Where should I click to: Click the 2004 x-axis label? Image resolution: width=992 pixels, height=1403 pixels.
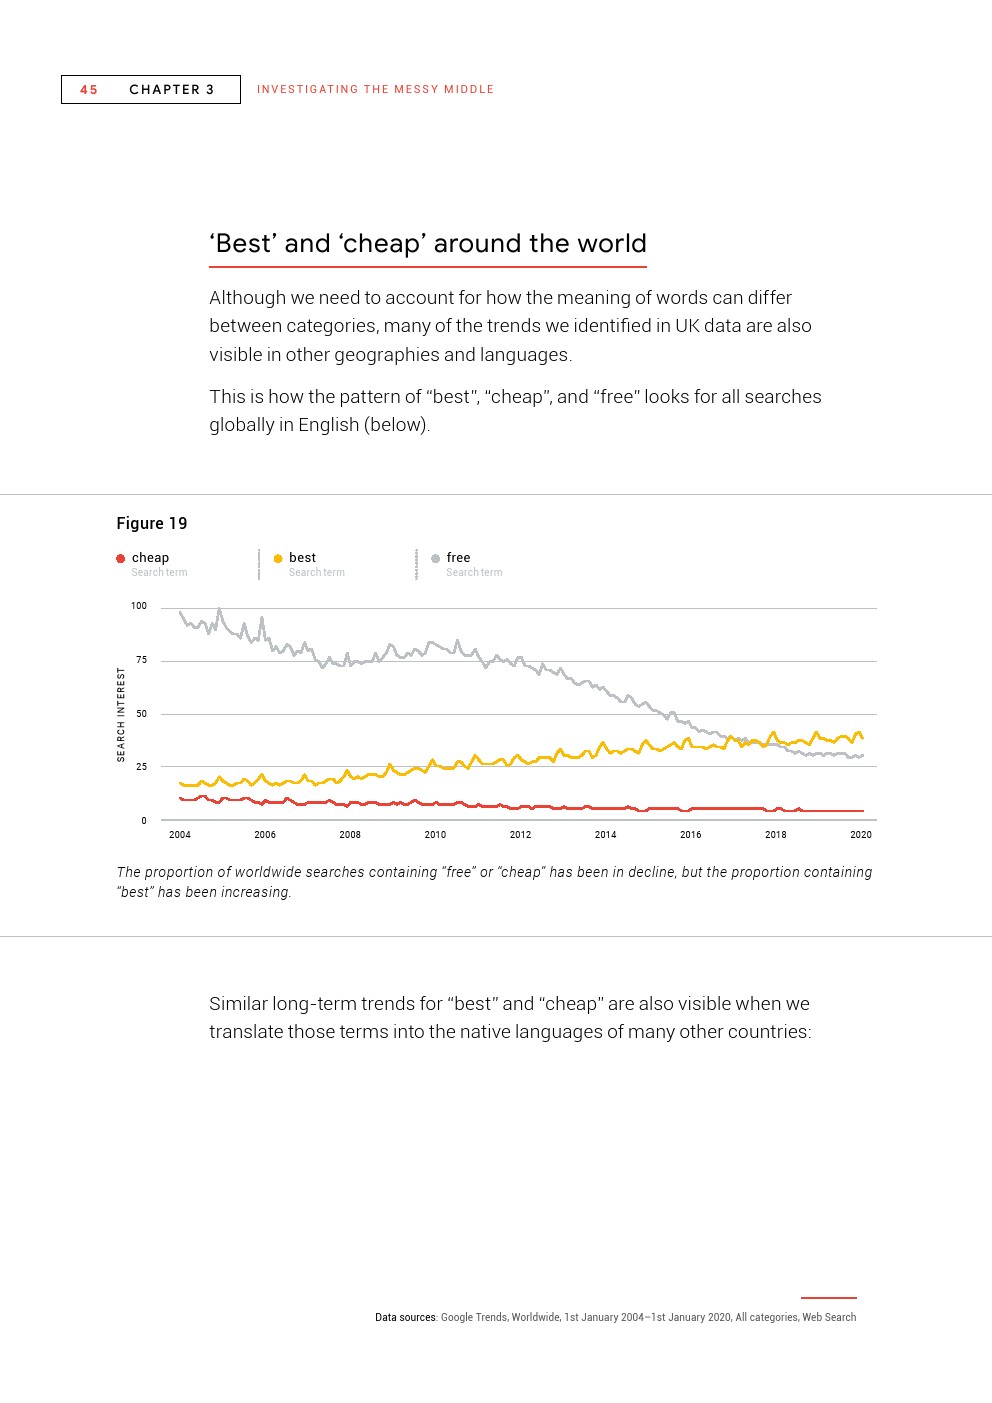tap(180, 834)
